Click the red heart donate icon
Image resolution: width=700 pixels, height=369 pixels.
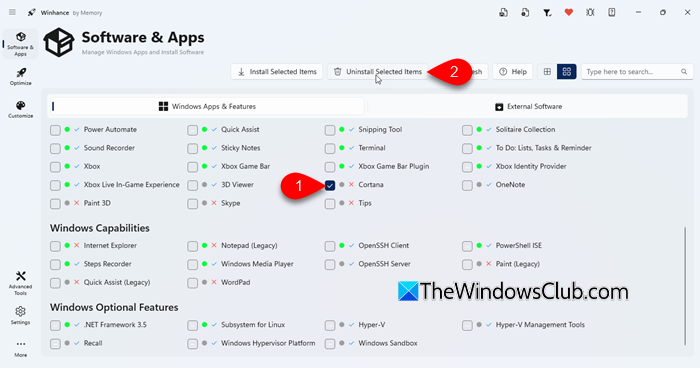tap(568, 12)
